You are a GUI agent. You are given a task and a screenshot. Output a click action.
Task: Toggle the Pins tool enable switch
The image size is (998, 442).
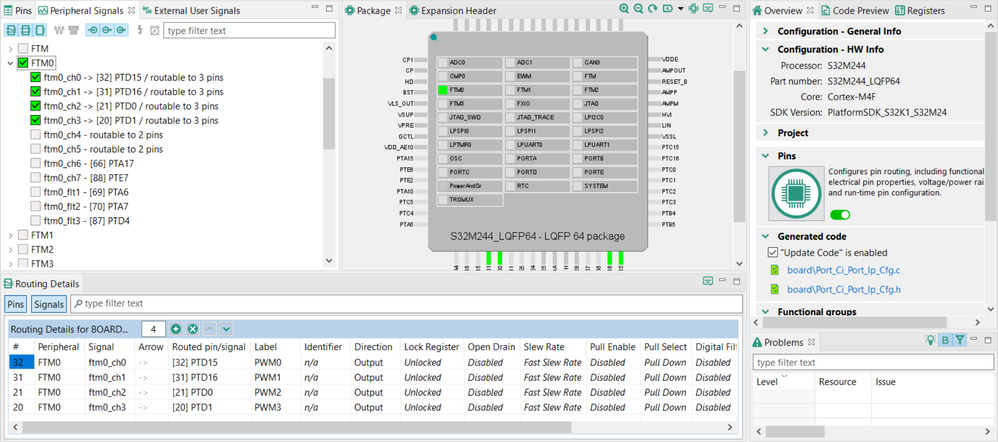(840, 215)
